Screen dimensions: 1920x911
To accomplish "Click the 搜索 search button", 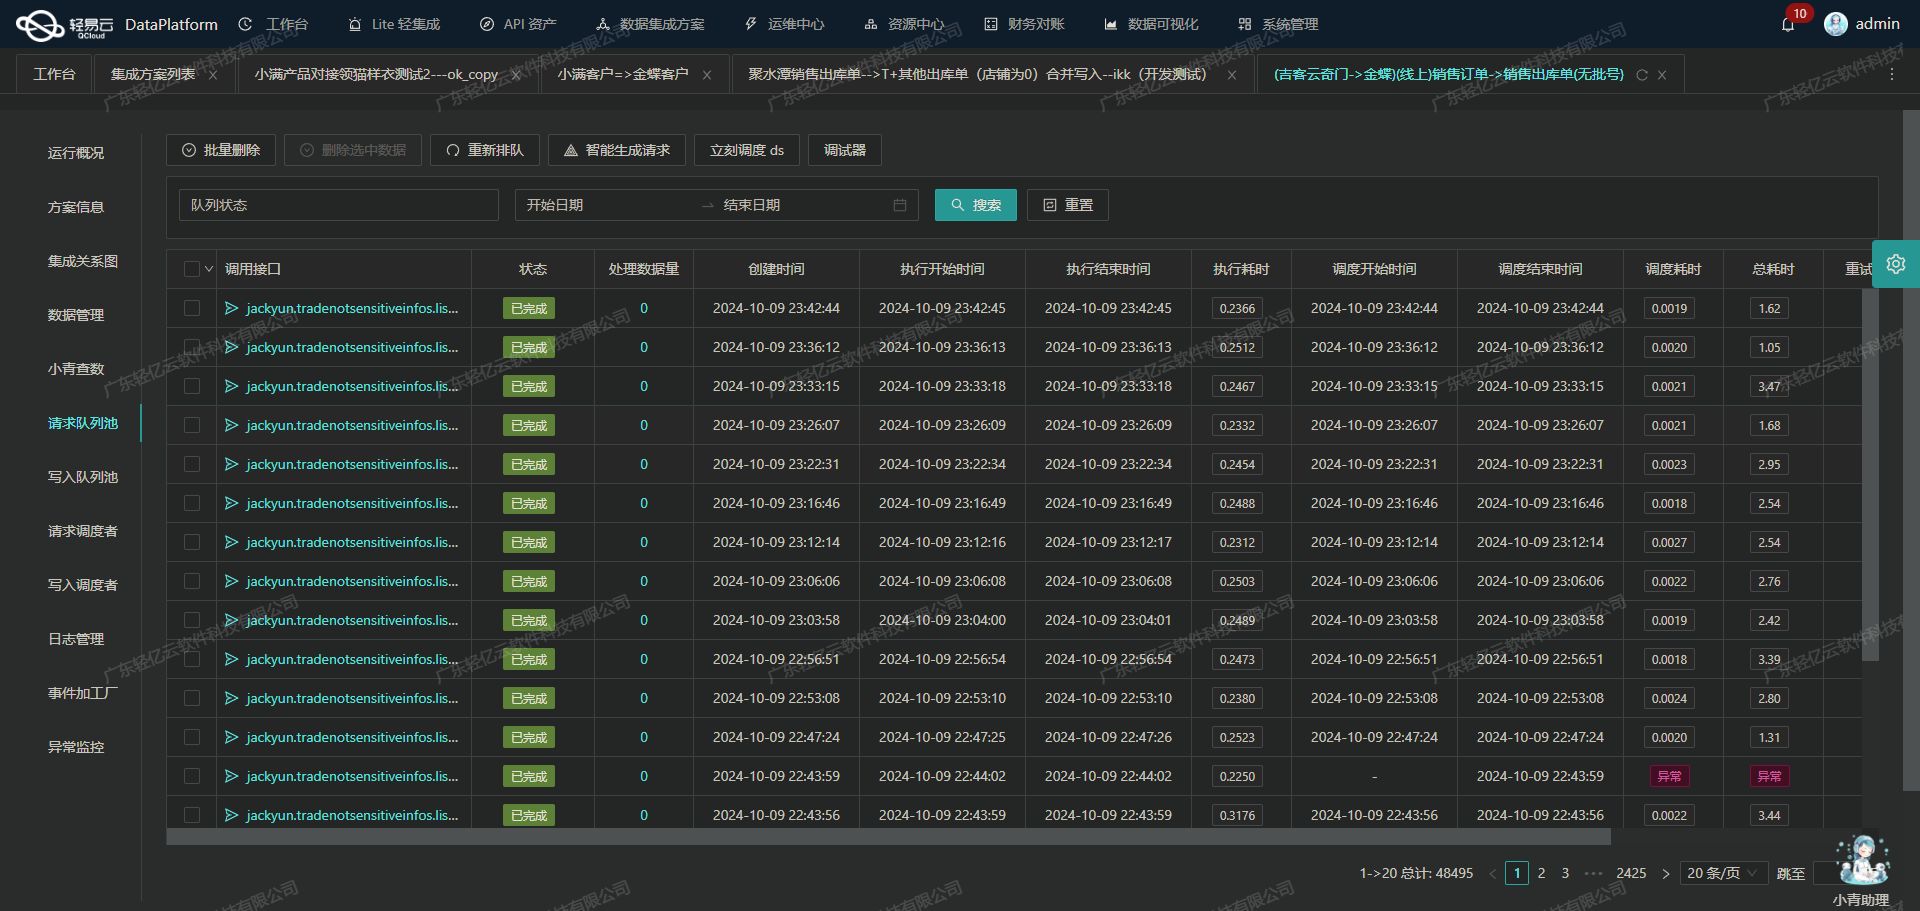I will tap(975, 205).
